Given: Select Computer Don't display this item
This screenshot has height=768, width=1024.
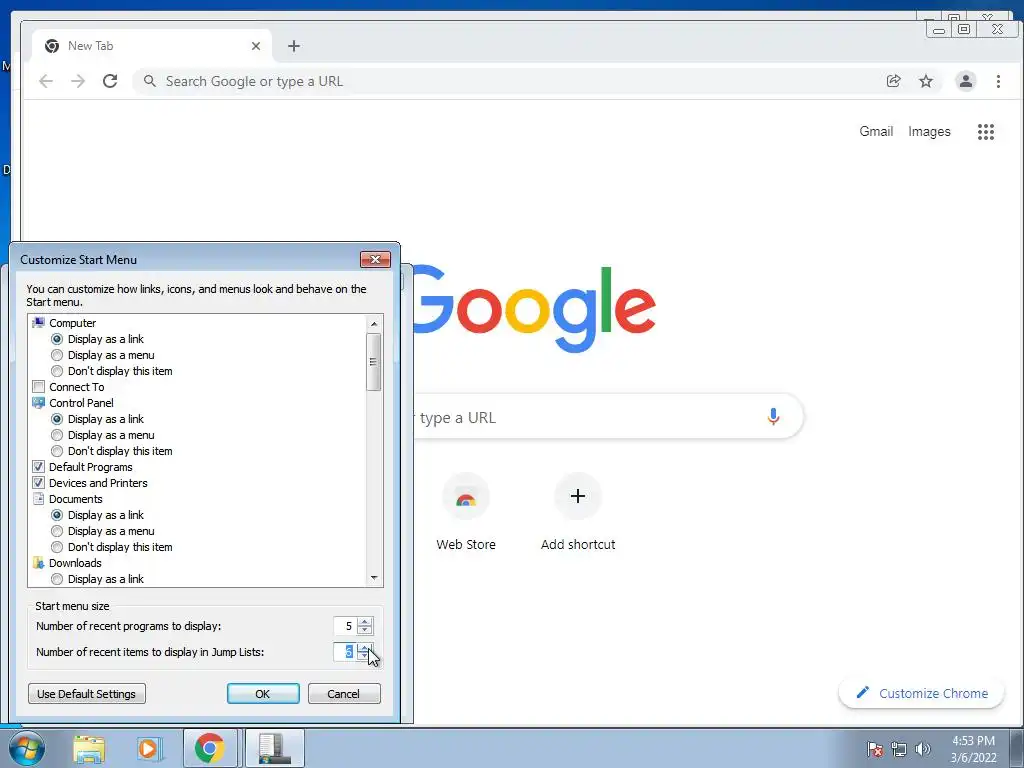Looking at the screenshot, I should (57, 371).
